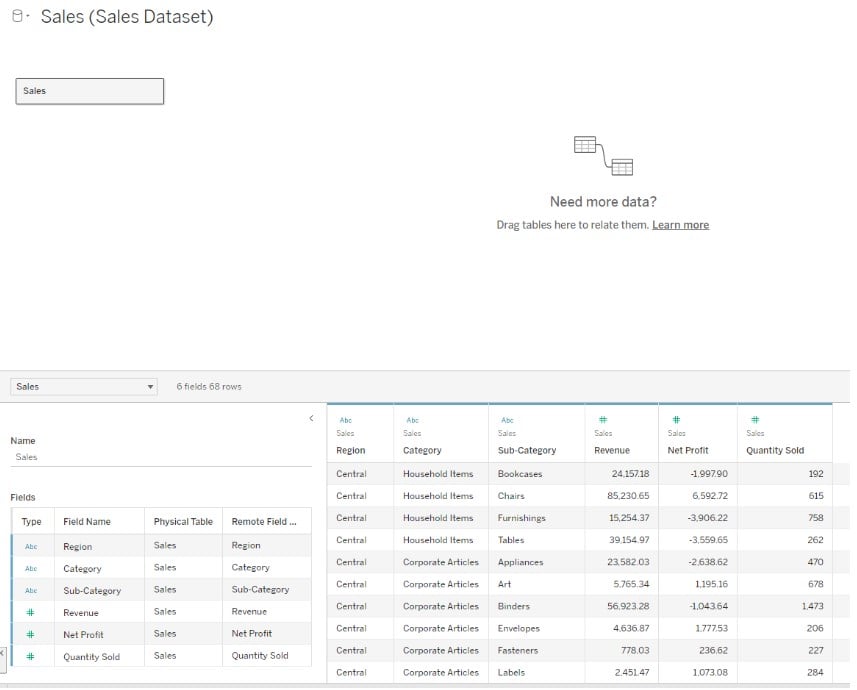Click the revenue value 85,230.65

coord(628,496)
